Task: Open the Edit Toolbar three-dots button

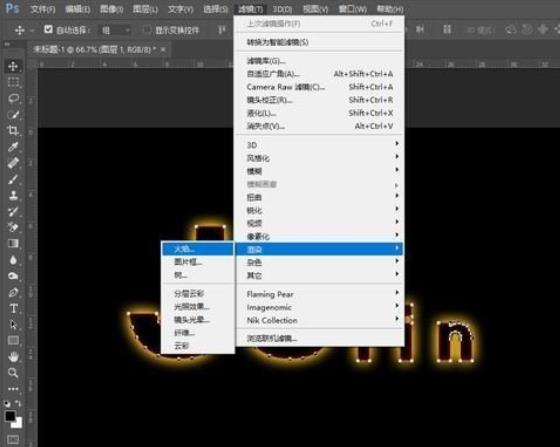Action: 13,389
